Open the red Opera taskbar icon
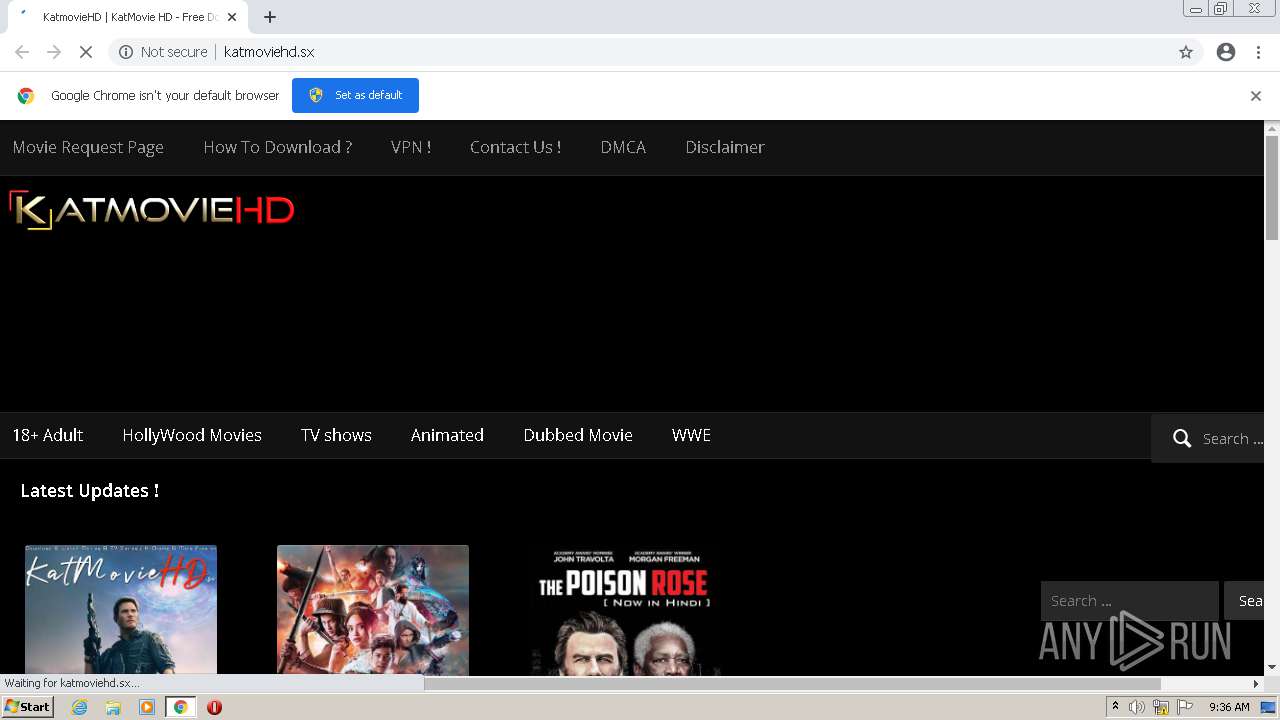 (214, 707)
